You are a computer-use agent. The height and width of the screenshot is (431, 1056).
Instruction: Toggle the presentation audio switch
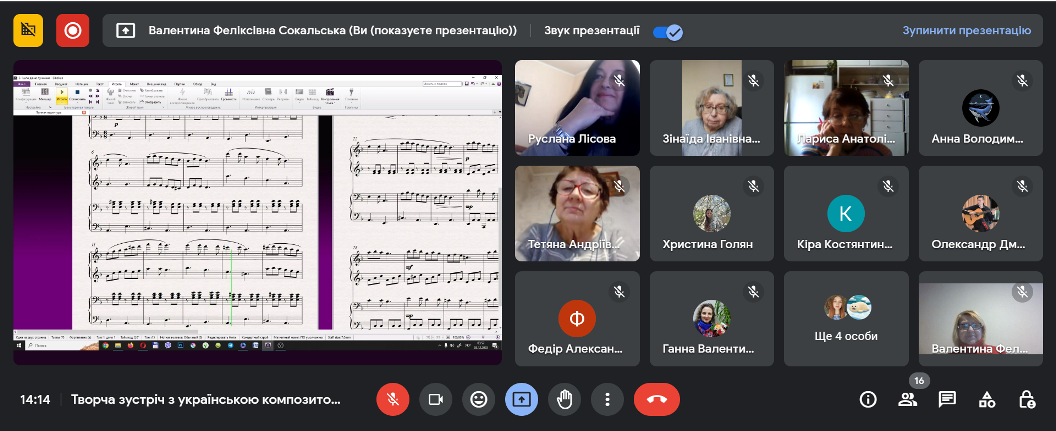coord(666,31)
